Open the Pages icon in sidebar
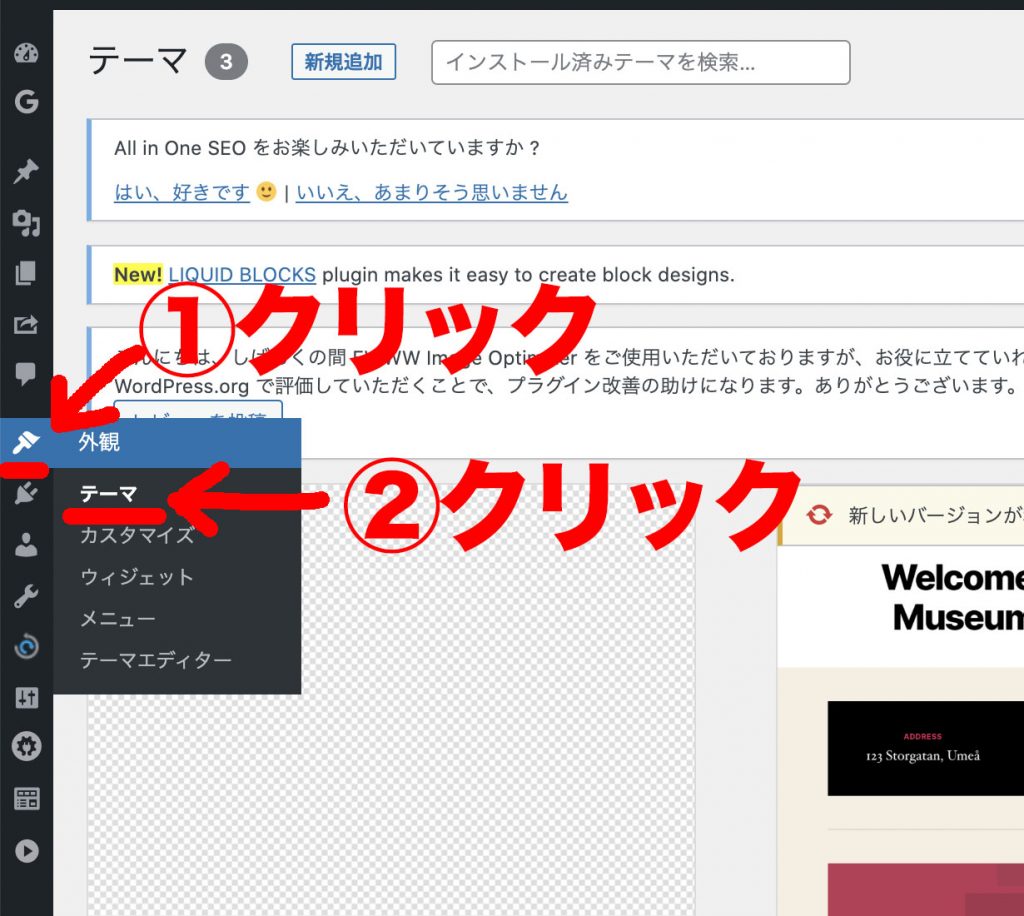The width and height of the screenshot is (1024, 916). point(26,274)
